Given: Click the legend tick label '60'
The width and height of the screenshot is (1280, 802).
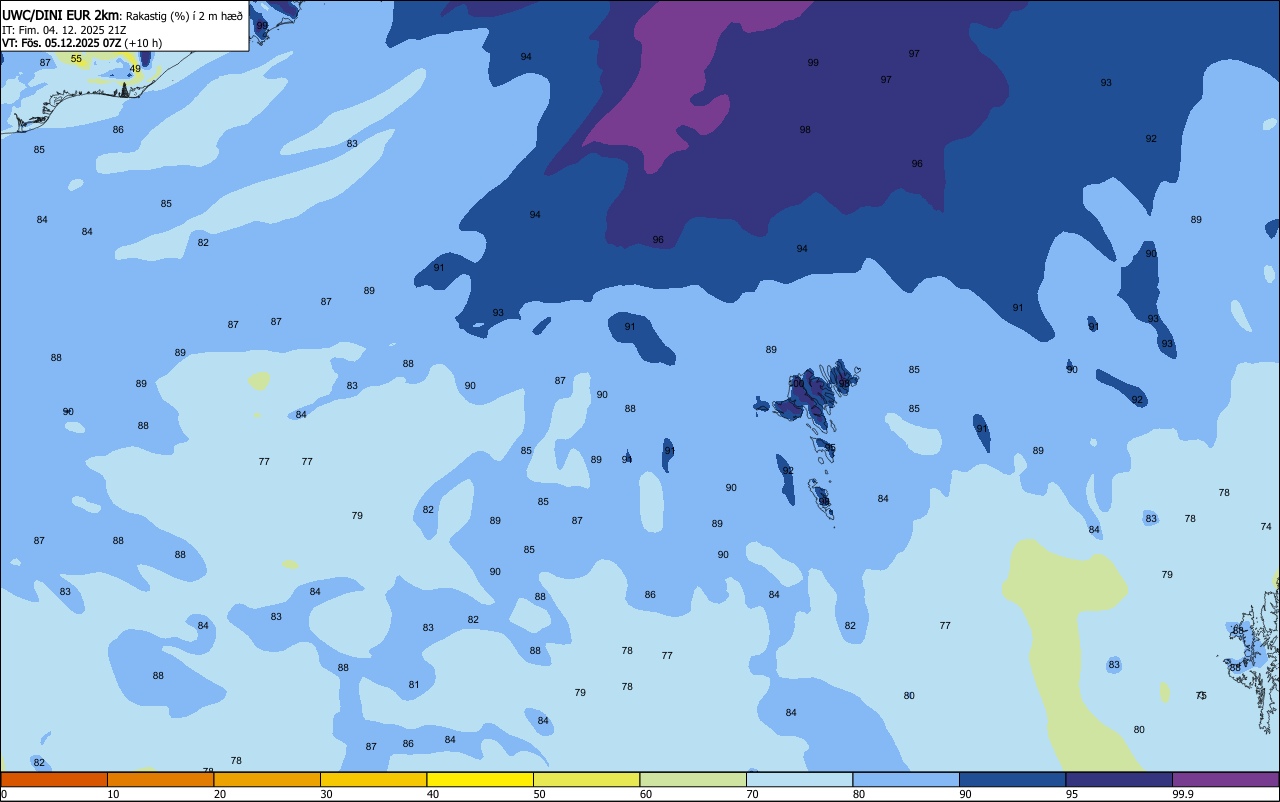Looking at the screenshot, I should [646, 794].
